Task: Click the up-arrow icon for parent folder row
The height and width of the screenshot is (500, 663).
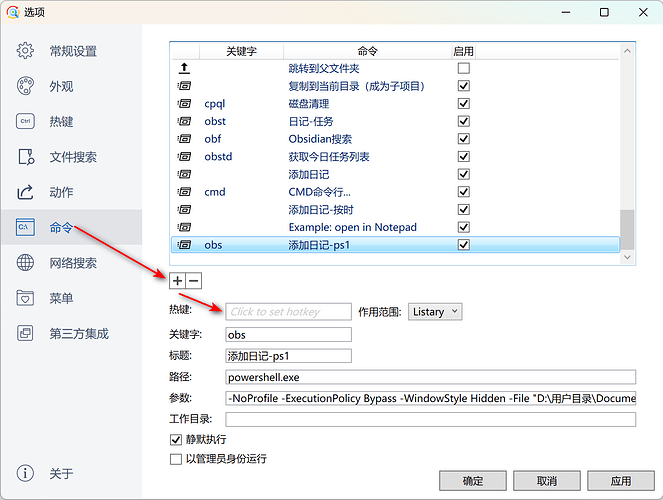Action: click(x=184, y=68)
